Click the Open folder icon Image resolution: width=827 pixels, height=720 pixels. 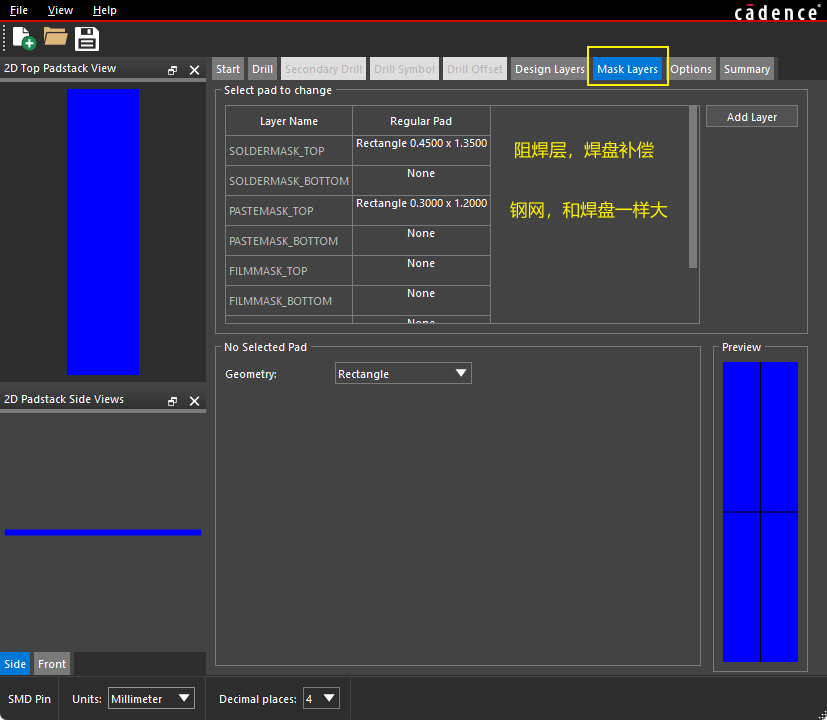click(55, 38)
